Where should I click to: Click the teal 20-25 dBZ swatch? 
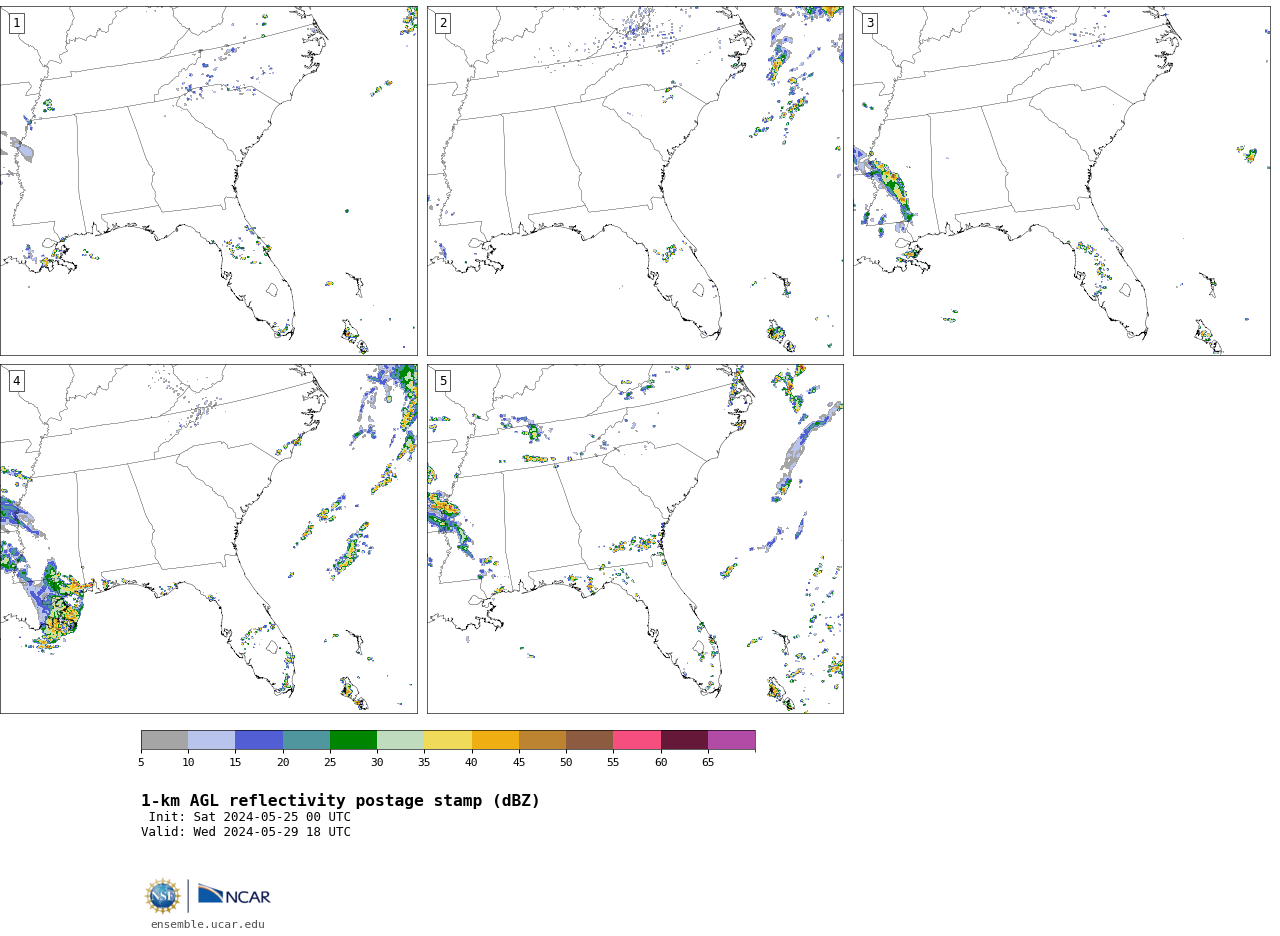pos(306,740)
